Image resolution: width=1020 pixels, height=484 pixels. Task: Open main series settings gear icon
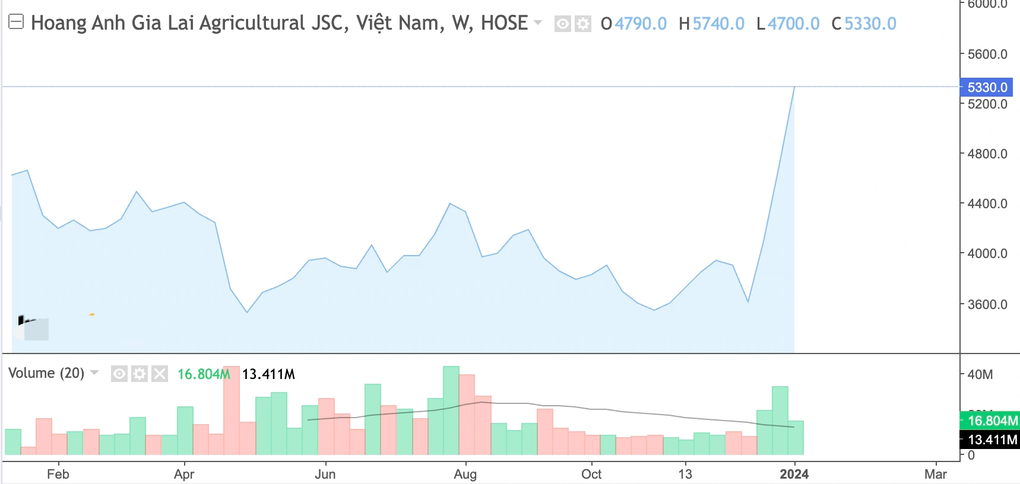(x=582, y=24)
